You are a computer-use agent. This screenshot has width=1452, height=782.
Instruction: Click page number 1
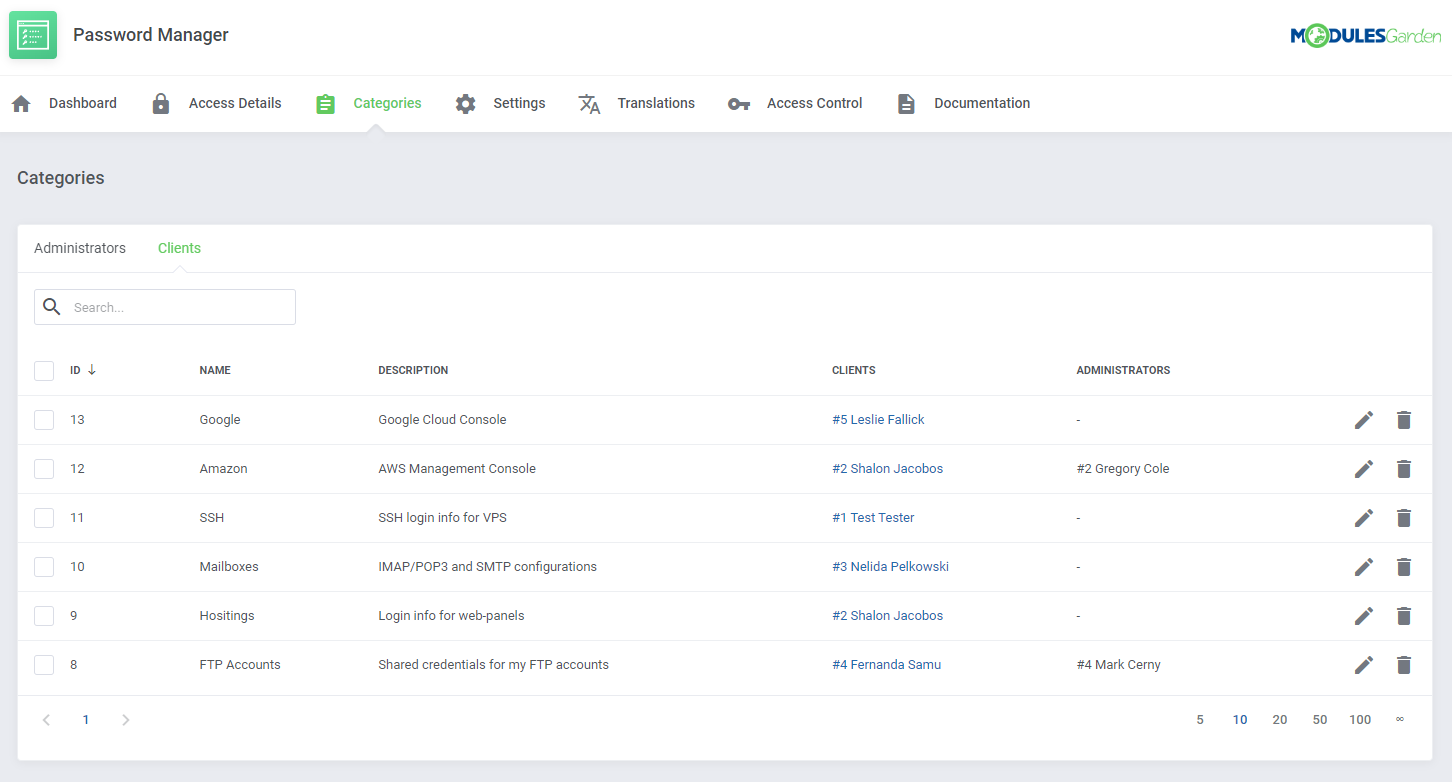click(x=86, y=720)
